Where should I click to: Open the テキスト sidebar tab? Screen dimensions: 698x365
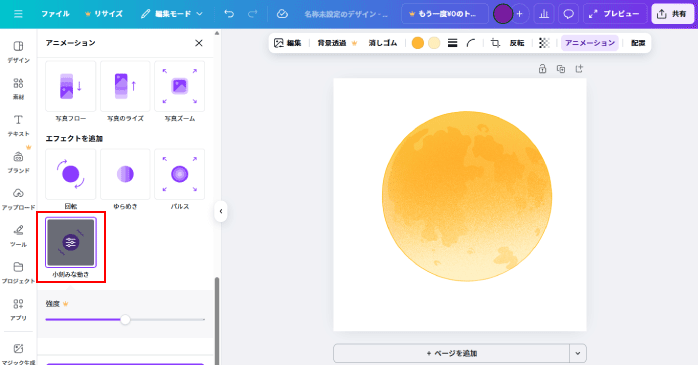tap(18, 125)
